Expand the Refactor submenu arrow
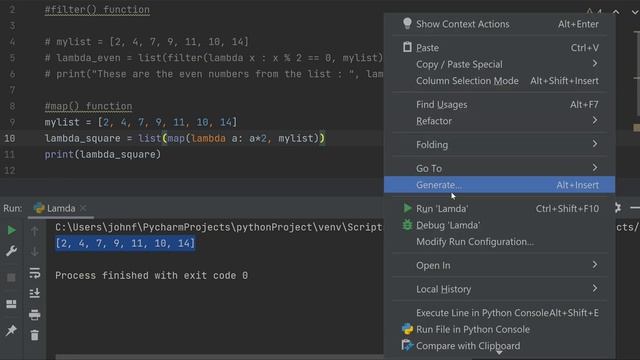 click(x=595, y=120)
